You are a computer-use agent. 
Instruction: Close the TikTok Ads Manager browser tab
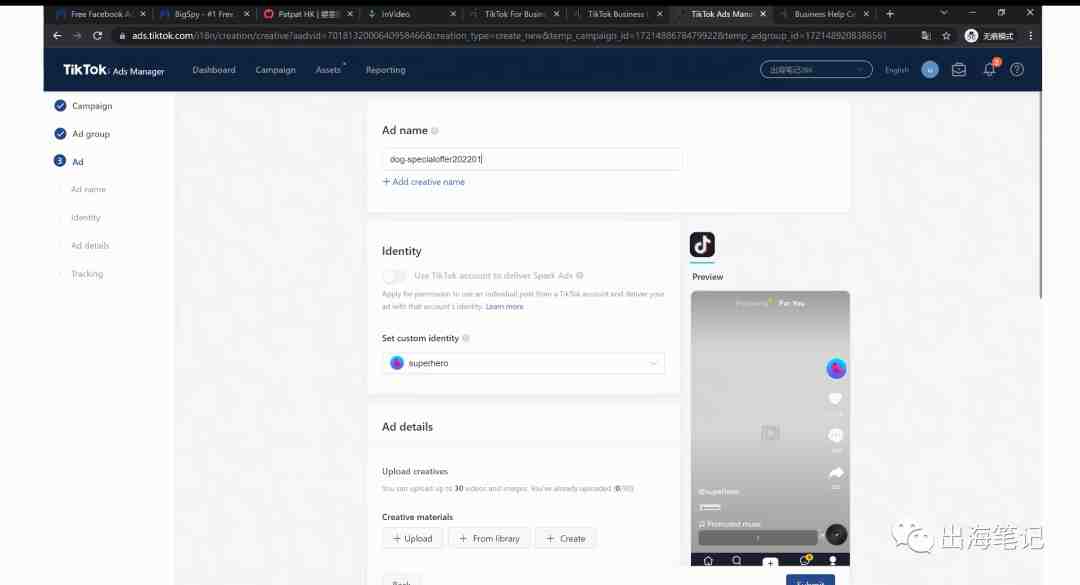pos(762,14)
